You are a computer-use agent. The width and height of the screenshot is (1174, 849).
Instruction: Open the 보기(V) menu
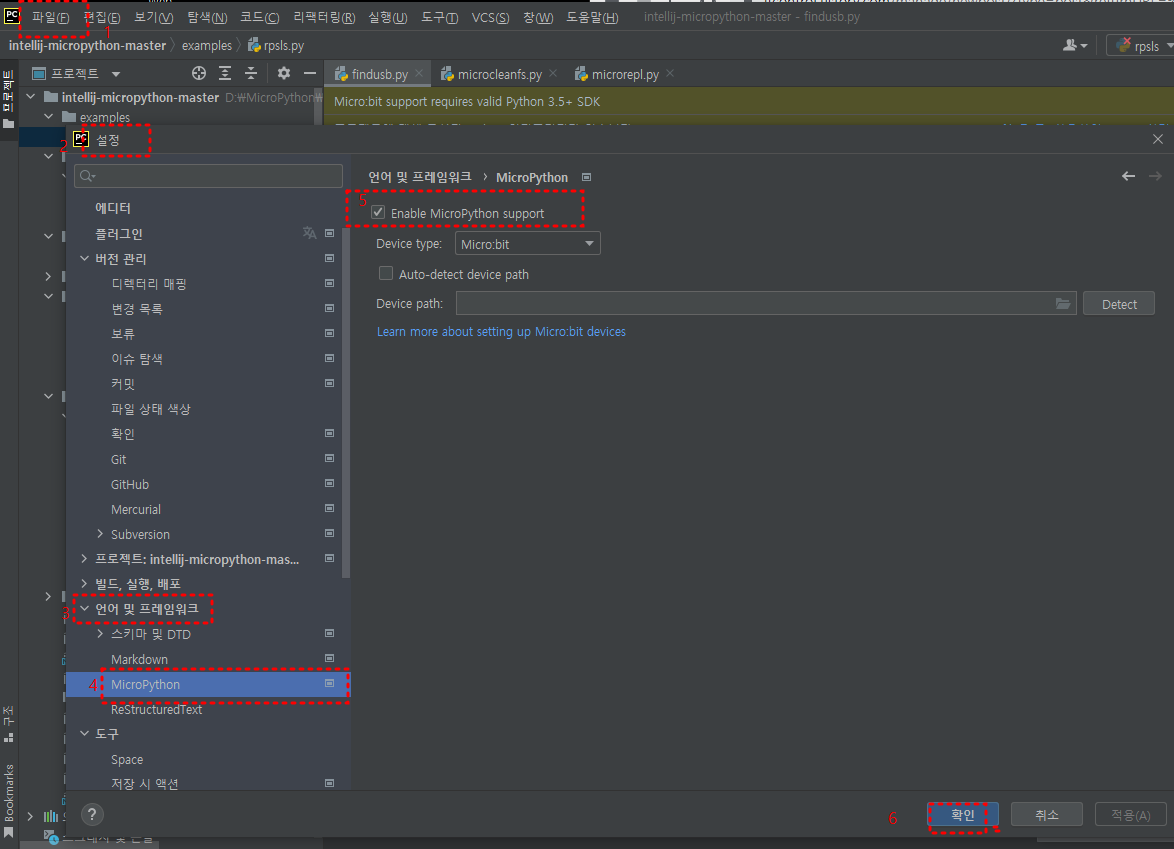click(x=153, y=17)
